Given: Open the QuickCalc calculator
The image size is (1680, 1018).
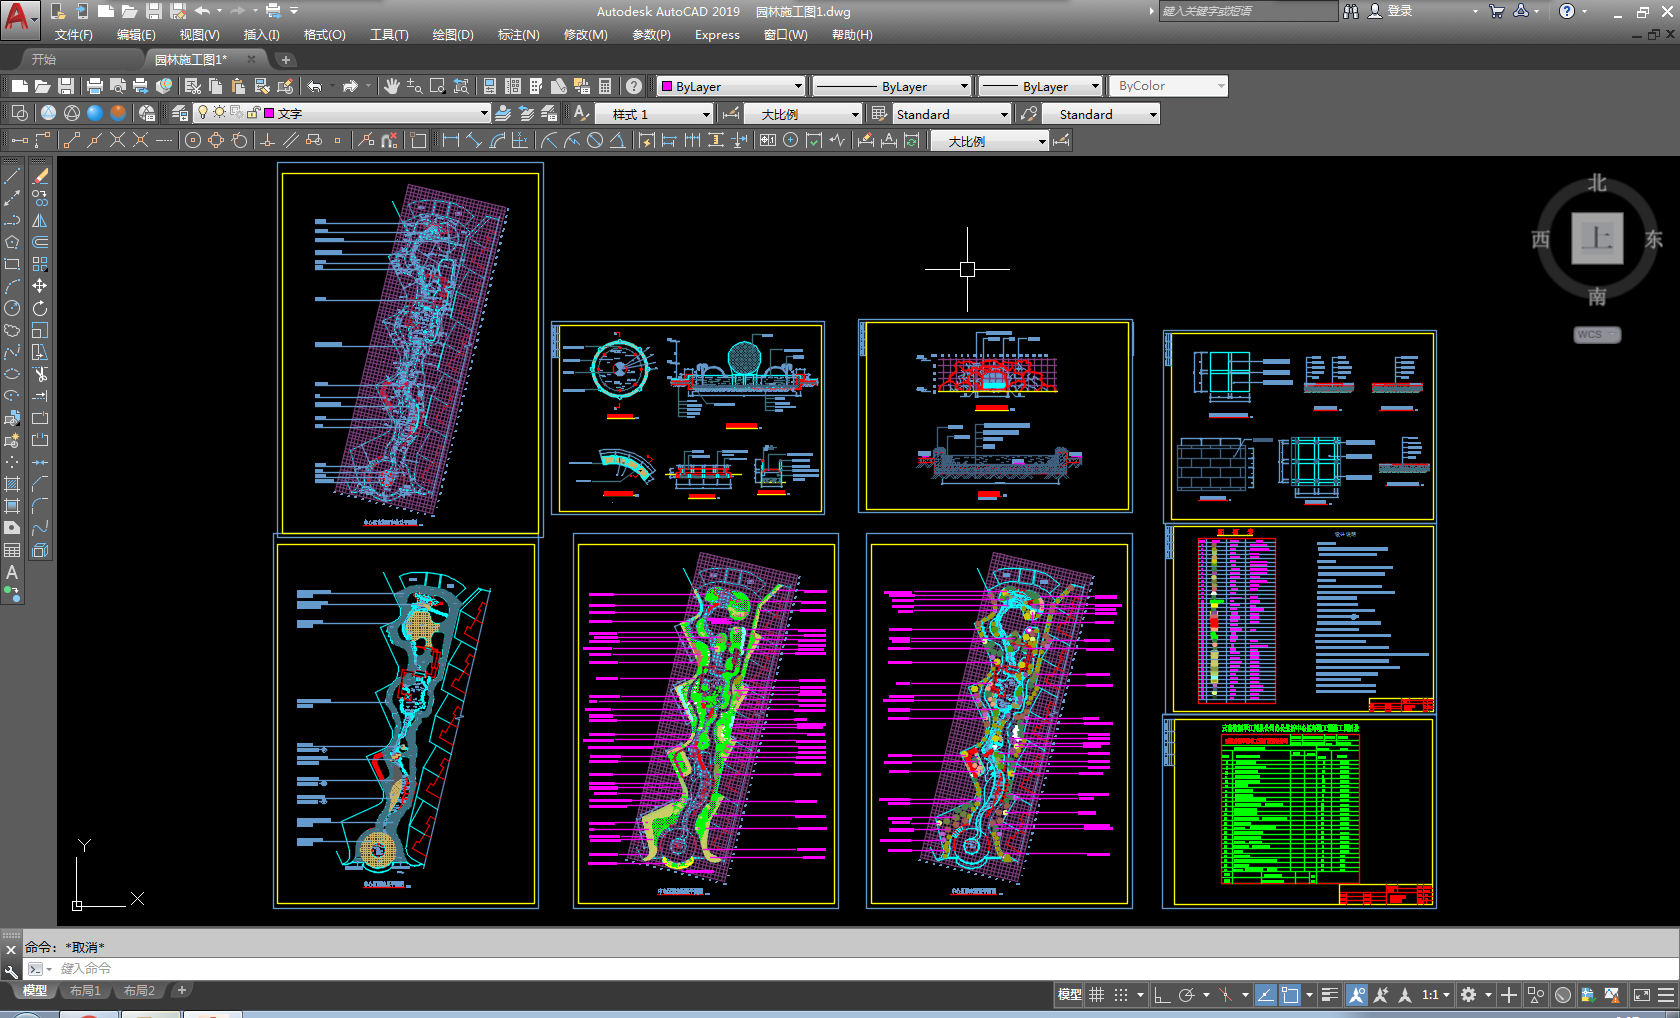Looking at the screenshot, I should (x=605, y=86).
